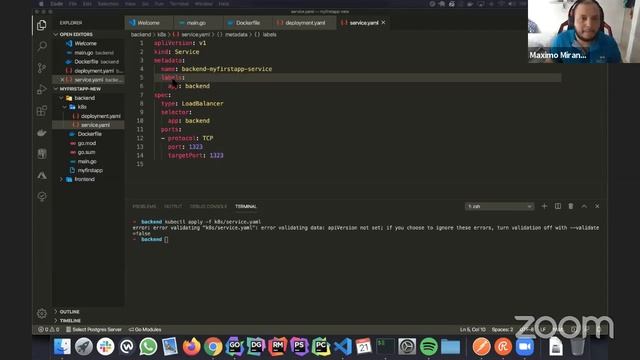Screen dimensions: 640x360
Task: Close service.yaml in Open Editors list
Action: pyautogui.click(x=62, y=80)
